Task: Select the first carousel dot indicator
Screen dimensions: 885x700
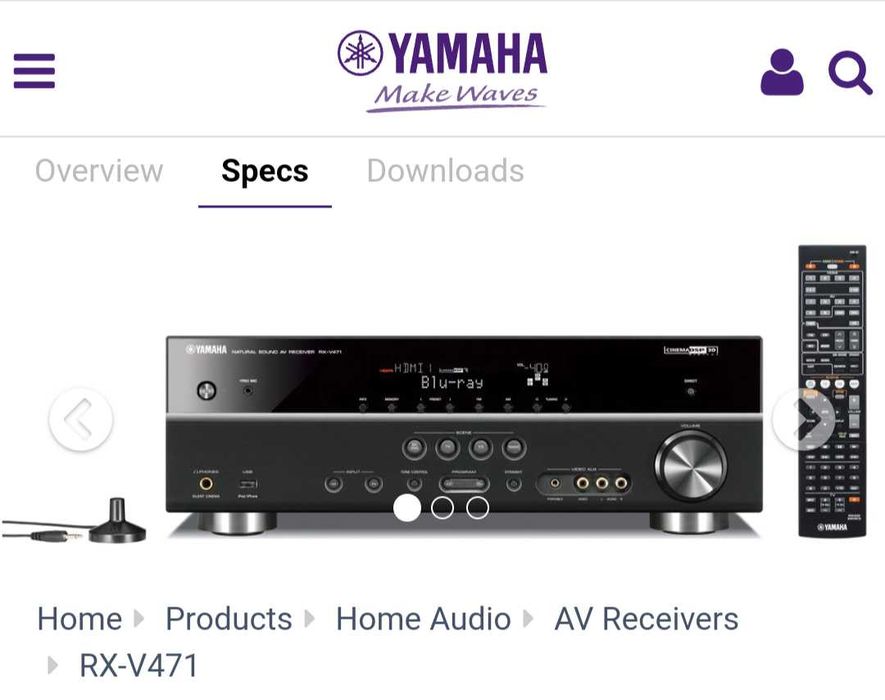Action: coord(406,508)
